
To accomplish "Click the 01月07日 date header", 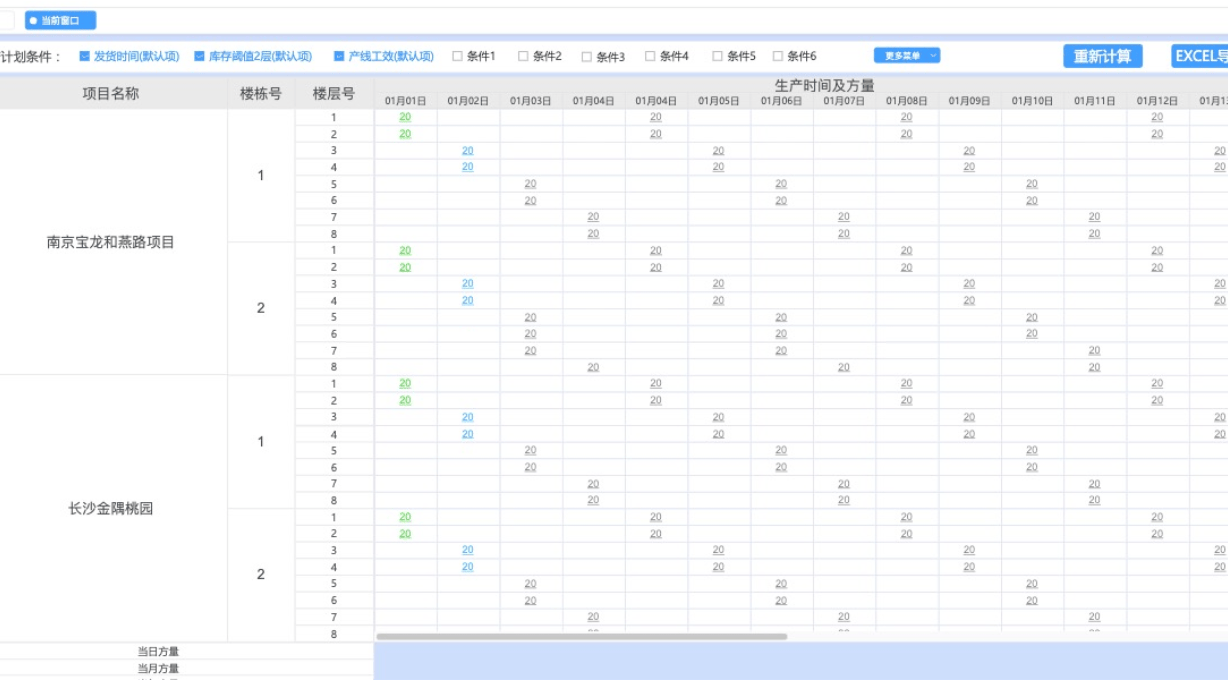I will [844, 101].
